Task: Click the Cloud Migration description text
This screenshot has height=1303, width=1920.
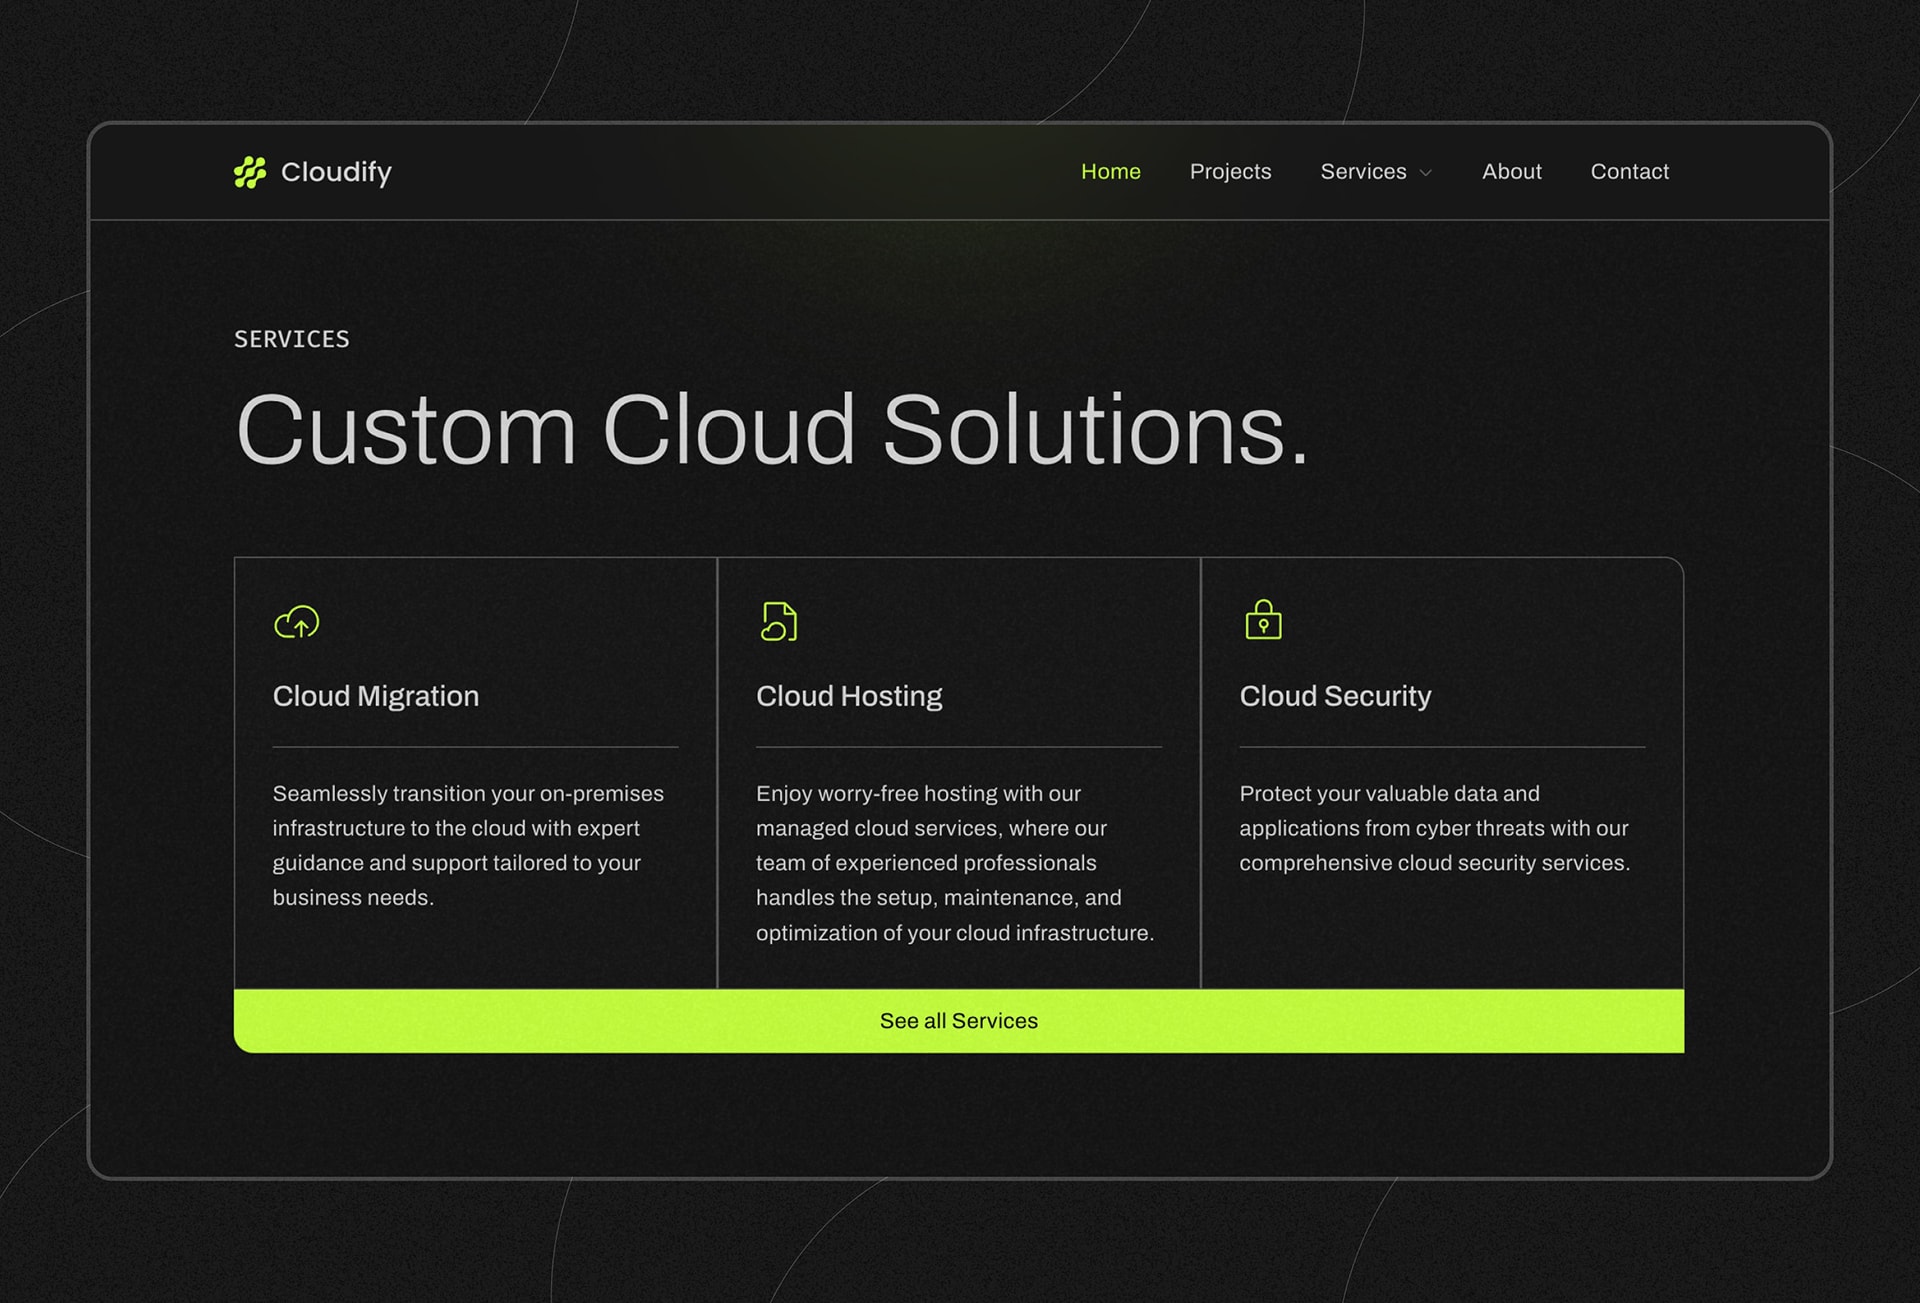Action: click(x=468, y=845)
